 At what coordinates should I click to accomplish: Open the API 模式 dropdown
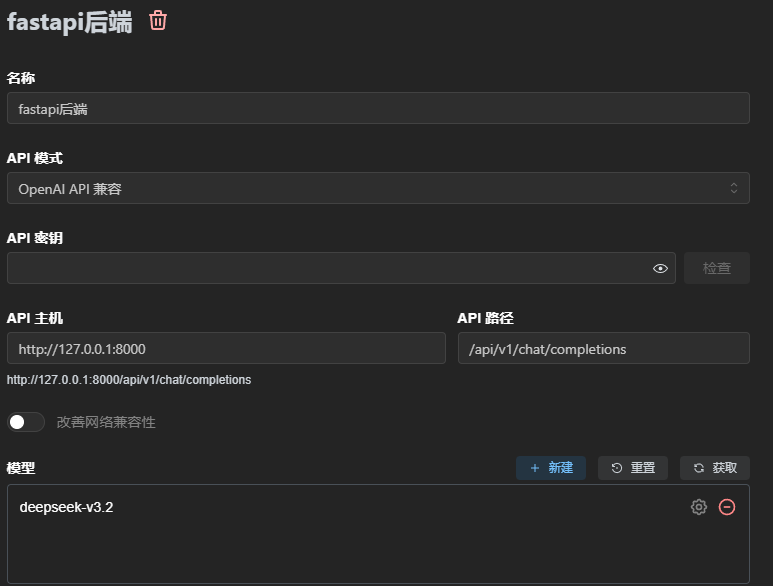[x=378, y=188]
